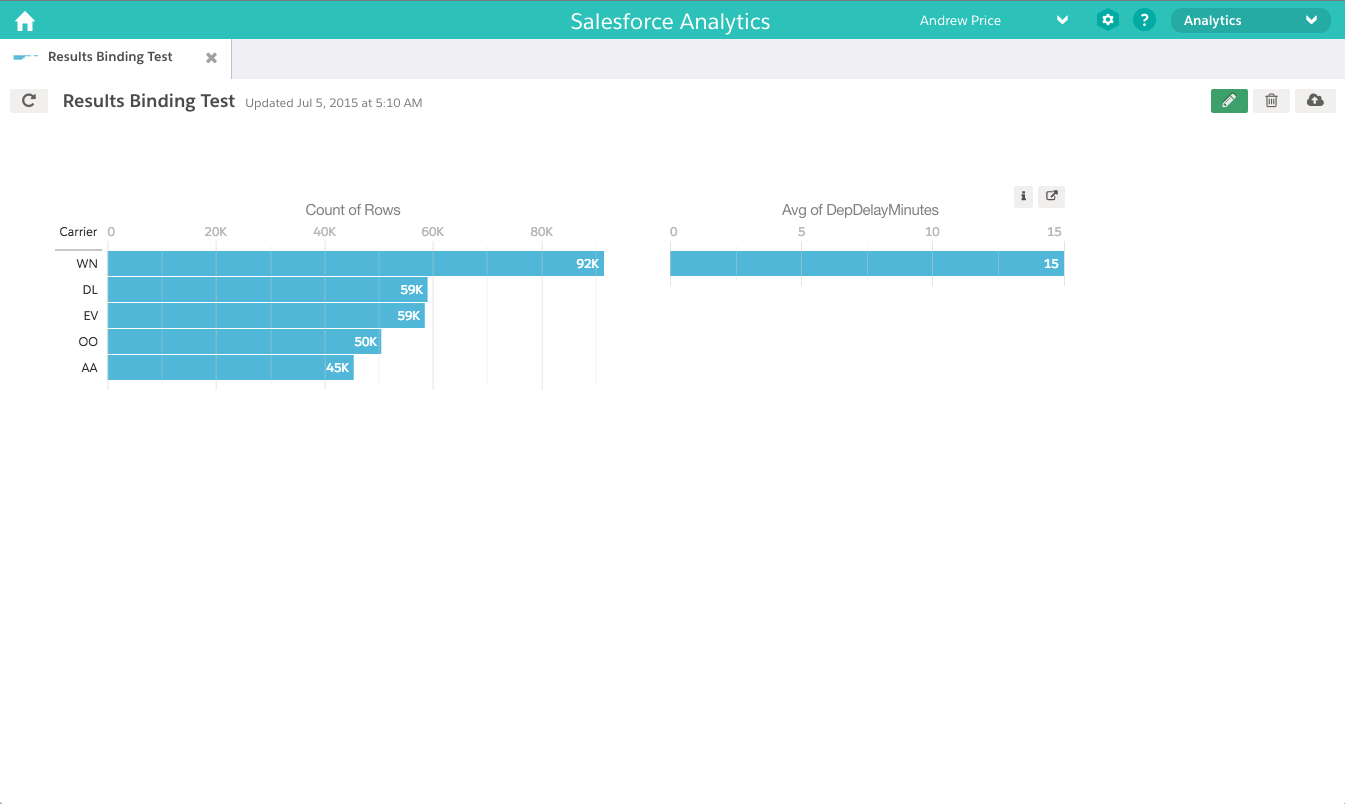The width and height of the screenshot is (1345, 804).
Task: Click the Salesforce Analytics title
Action: (670, 21)
